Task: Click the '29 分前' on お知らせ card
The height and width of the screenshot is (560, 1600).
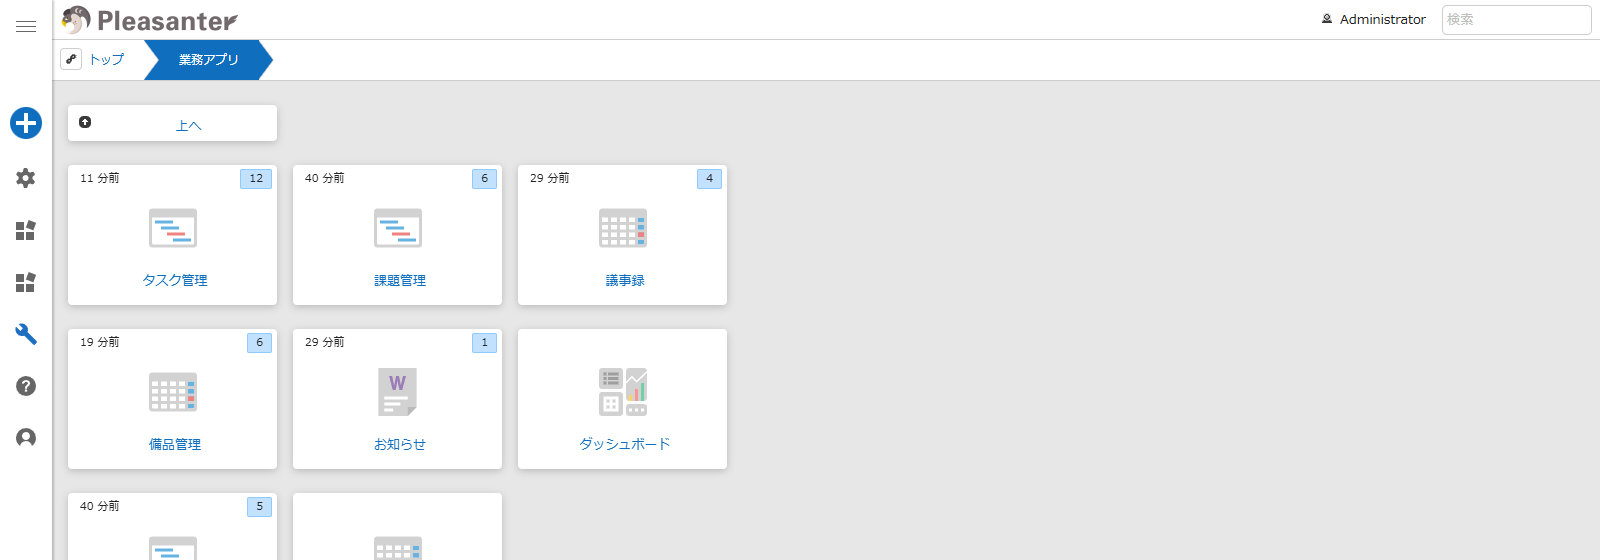Action: pyautogui.click(x=324, y=342)
